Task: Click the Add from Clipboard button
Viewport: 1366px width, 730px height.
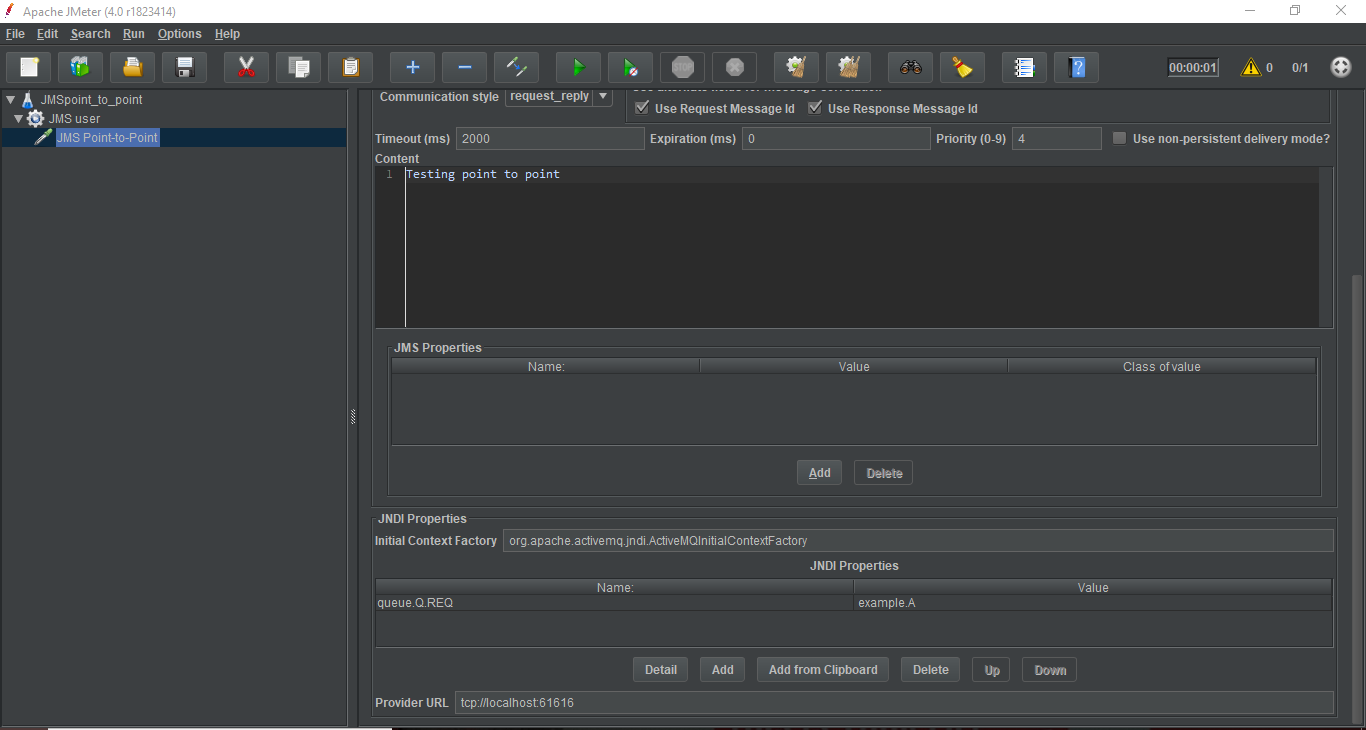Action: click(x=823, y=670)
